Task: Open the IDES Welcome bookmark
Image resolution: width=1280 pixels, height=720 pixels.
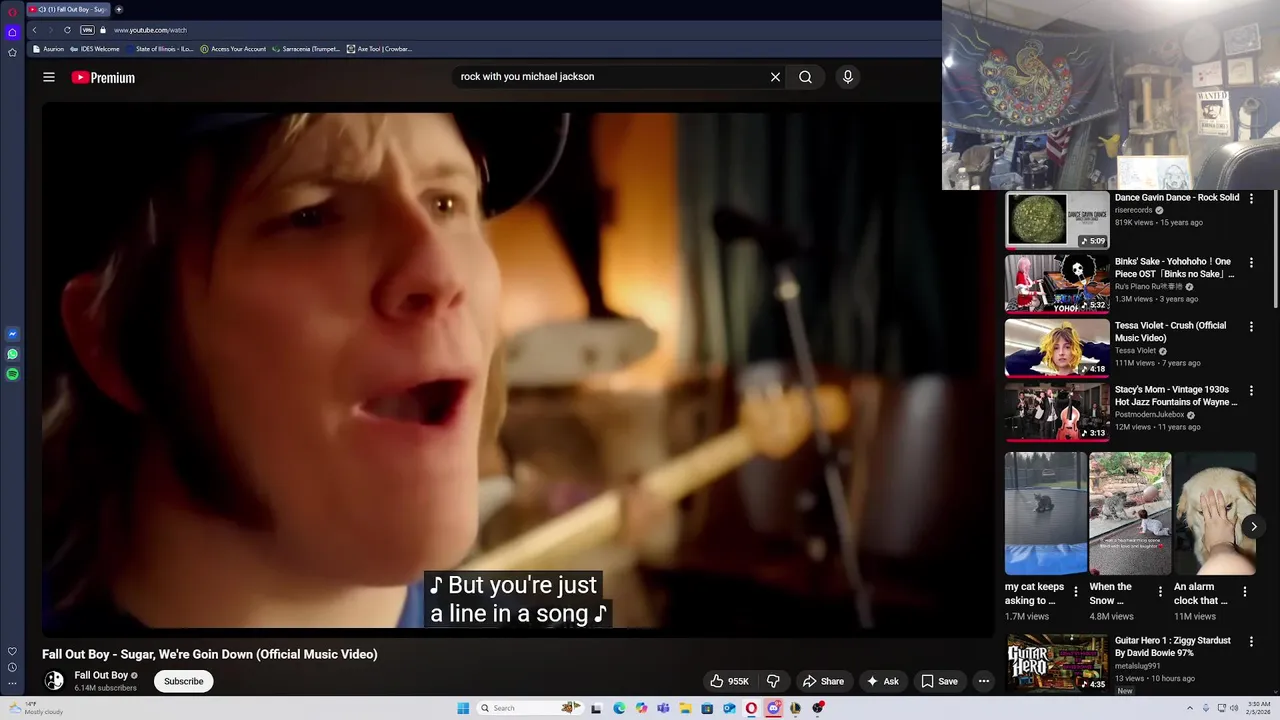Action: point(96,49)
